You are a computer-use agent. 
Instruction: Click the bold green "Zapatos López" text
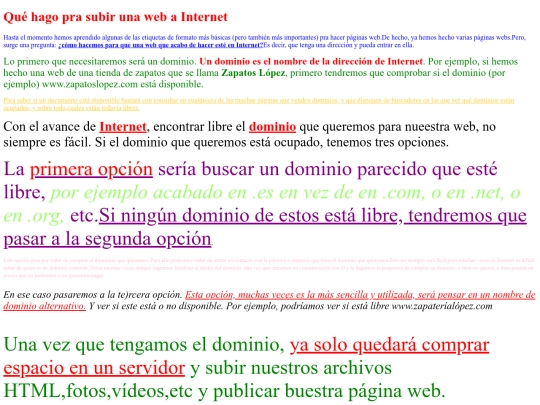253,73
